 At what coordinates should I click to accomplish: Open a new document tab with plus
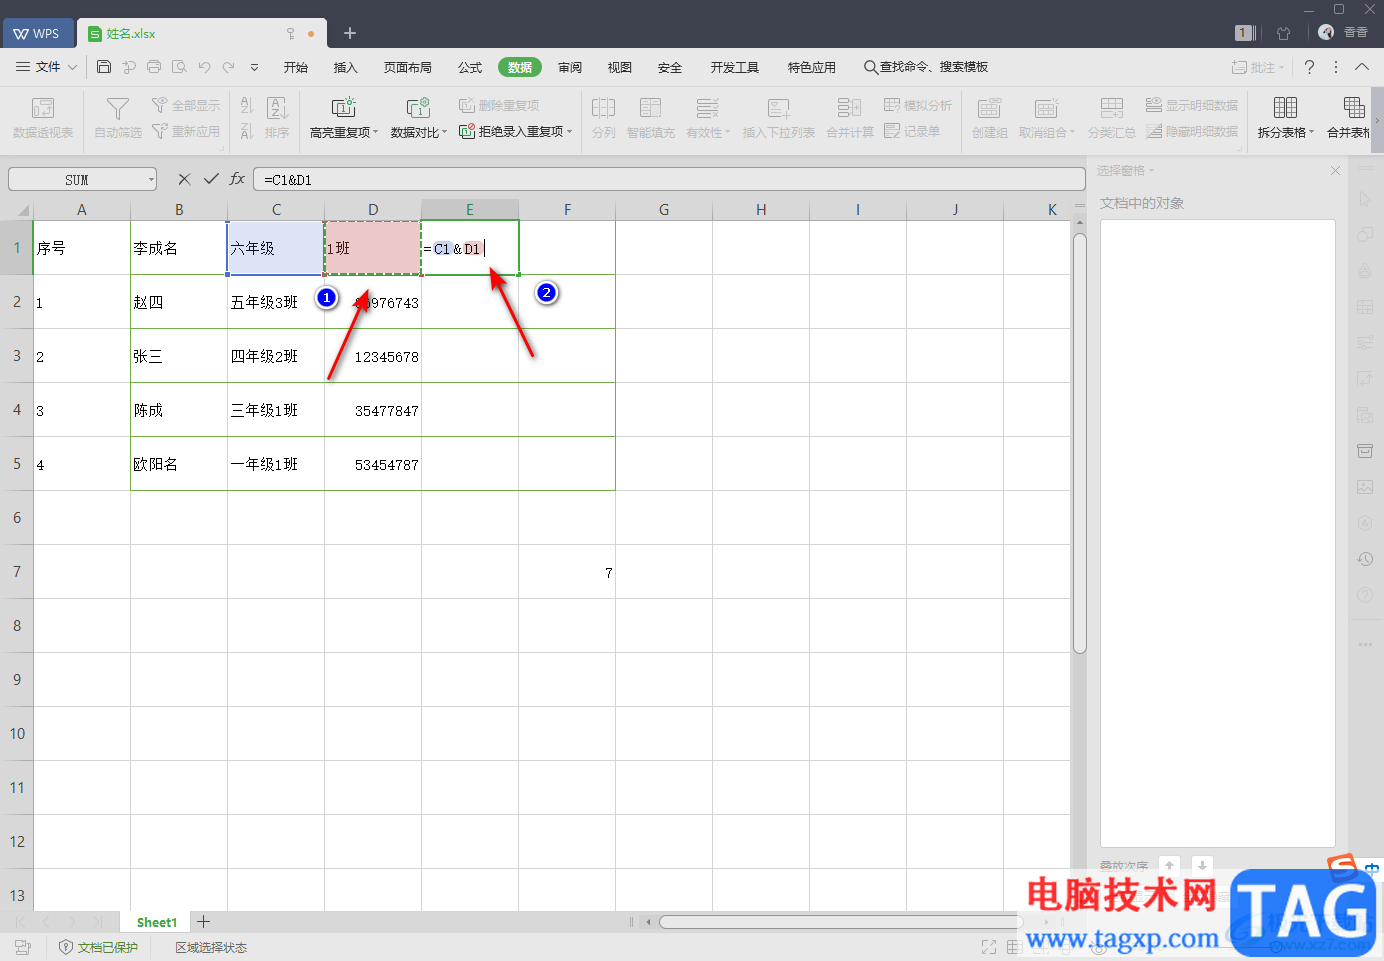coord(350,33)
